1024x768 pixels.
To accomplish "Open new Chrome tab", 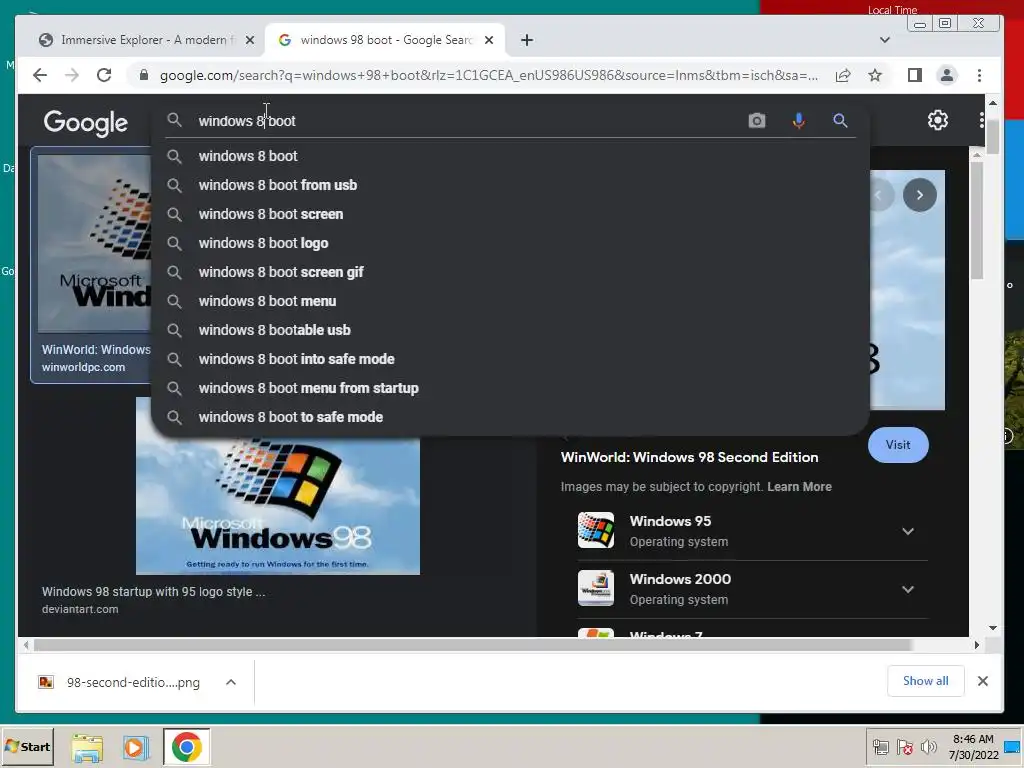I will click(x=527, y=40).
